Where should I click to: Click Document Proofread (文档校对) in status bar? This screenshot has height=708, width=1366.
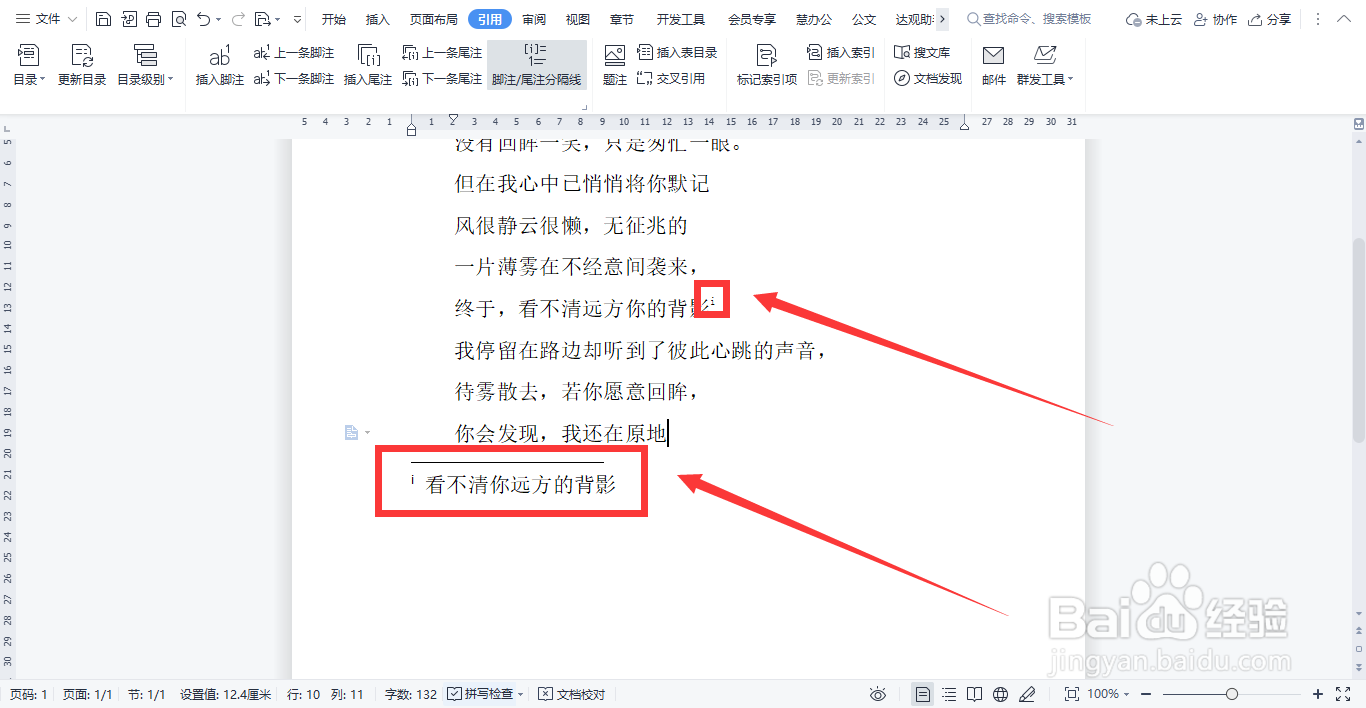(572, 694)
